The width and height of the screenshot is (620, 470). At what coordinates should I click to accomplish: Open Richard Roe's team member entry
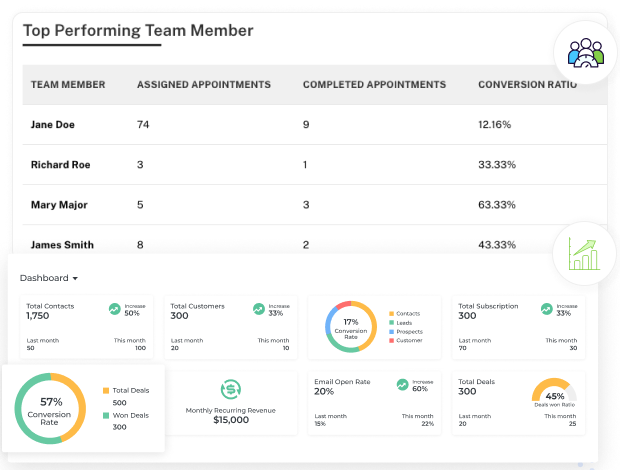[60, 164]
